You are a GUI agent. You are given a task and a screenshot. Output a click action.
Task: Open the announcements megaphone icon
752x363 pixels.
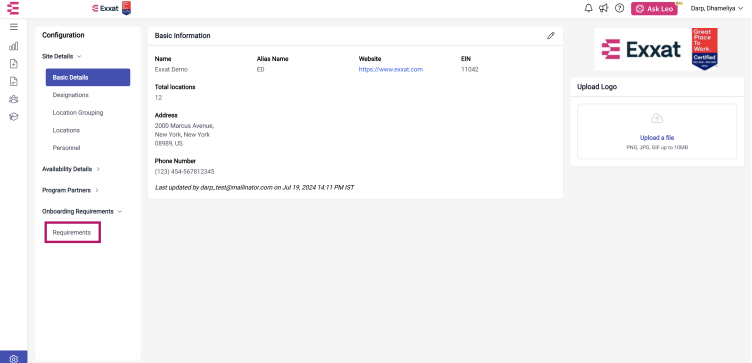[604, 8]
